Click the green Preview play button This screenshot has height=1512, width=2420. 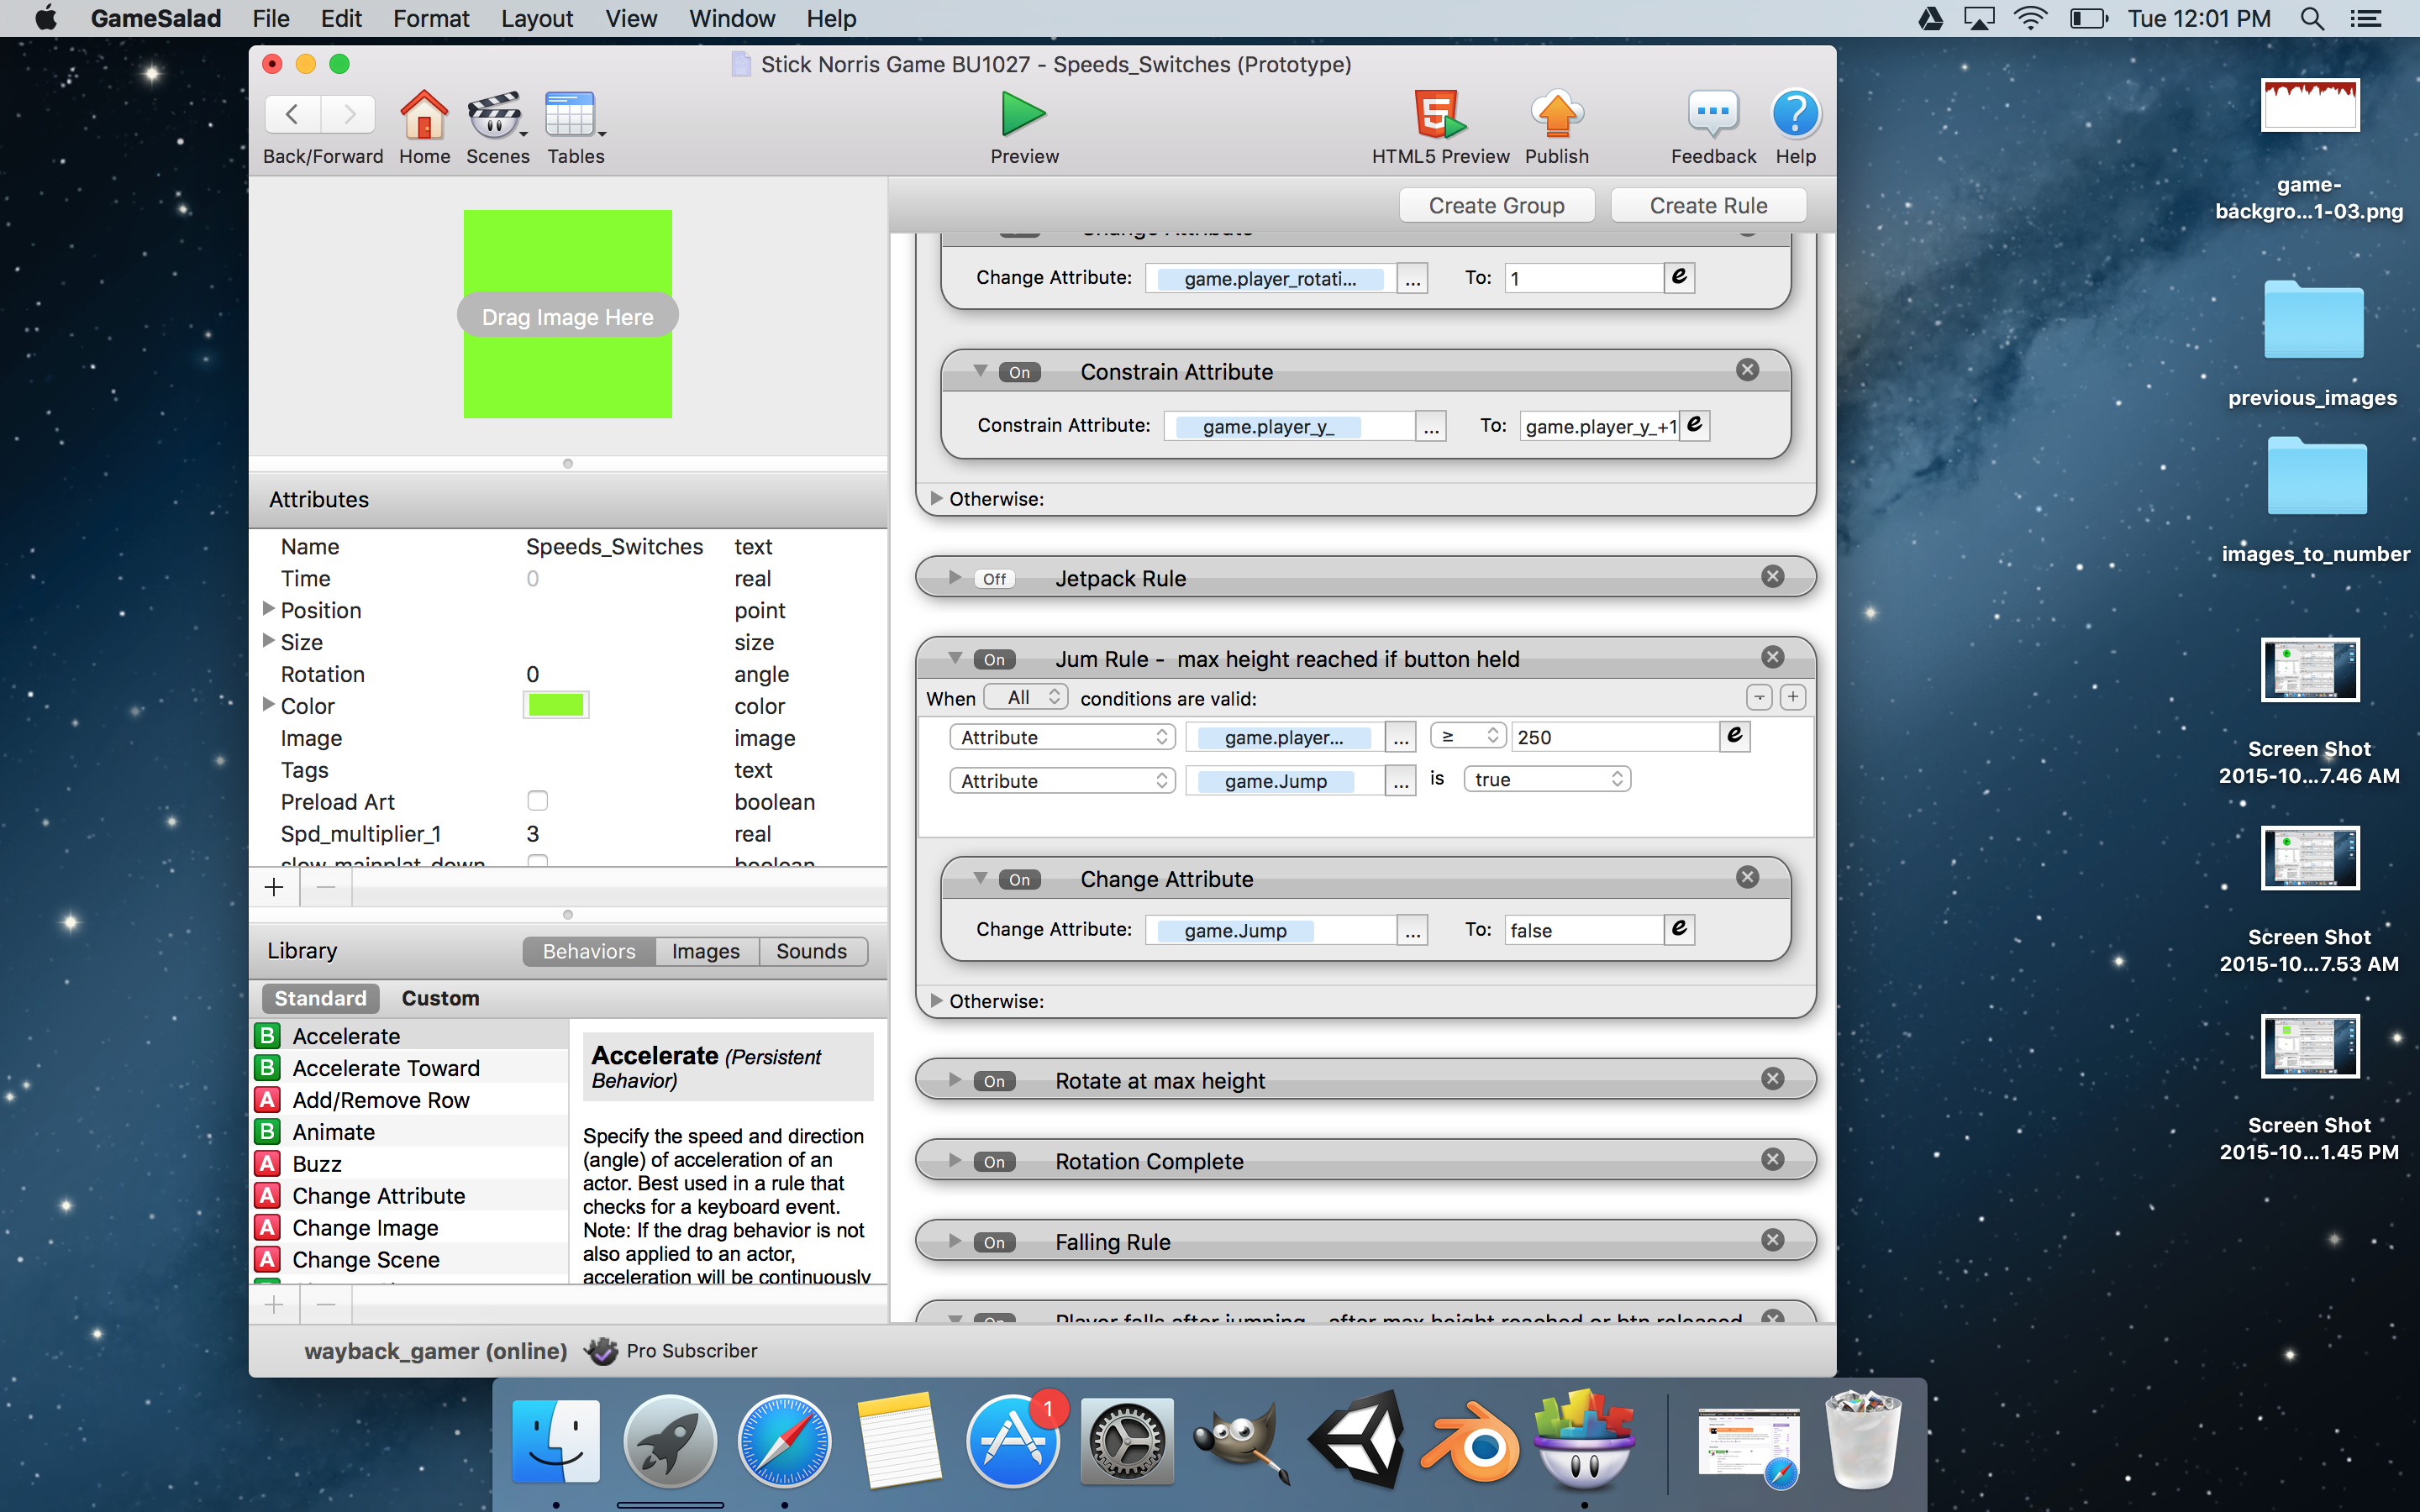1023,114
